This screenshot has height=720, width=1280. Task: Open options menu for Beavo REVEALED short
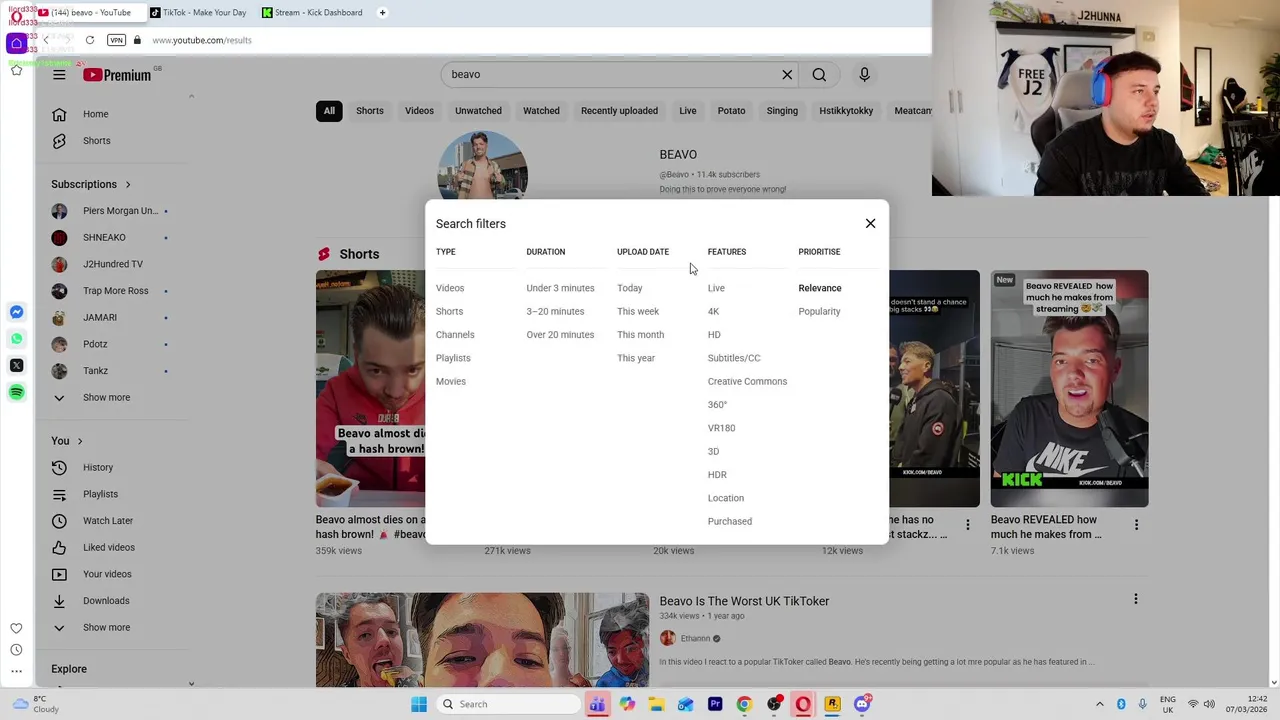(1136, 525)
